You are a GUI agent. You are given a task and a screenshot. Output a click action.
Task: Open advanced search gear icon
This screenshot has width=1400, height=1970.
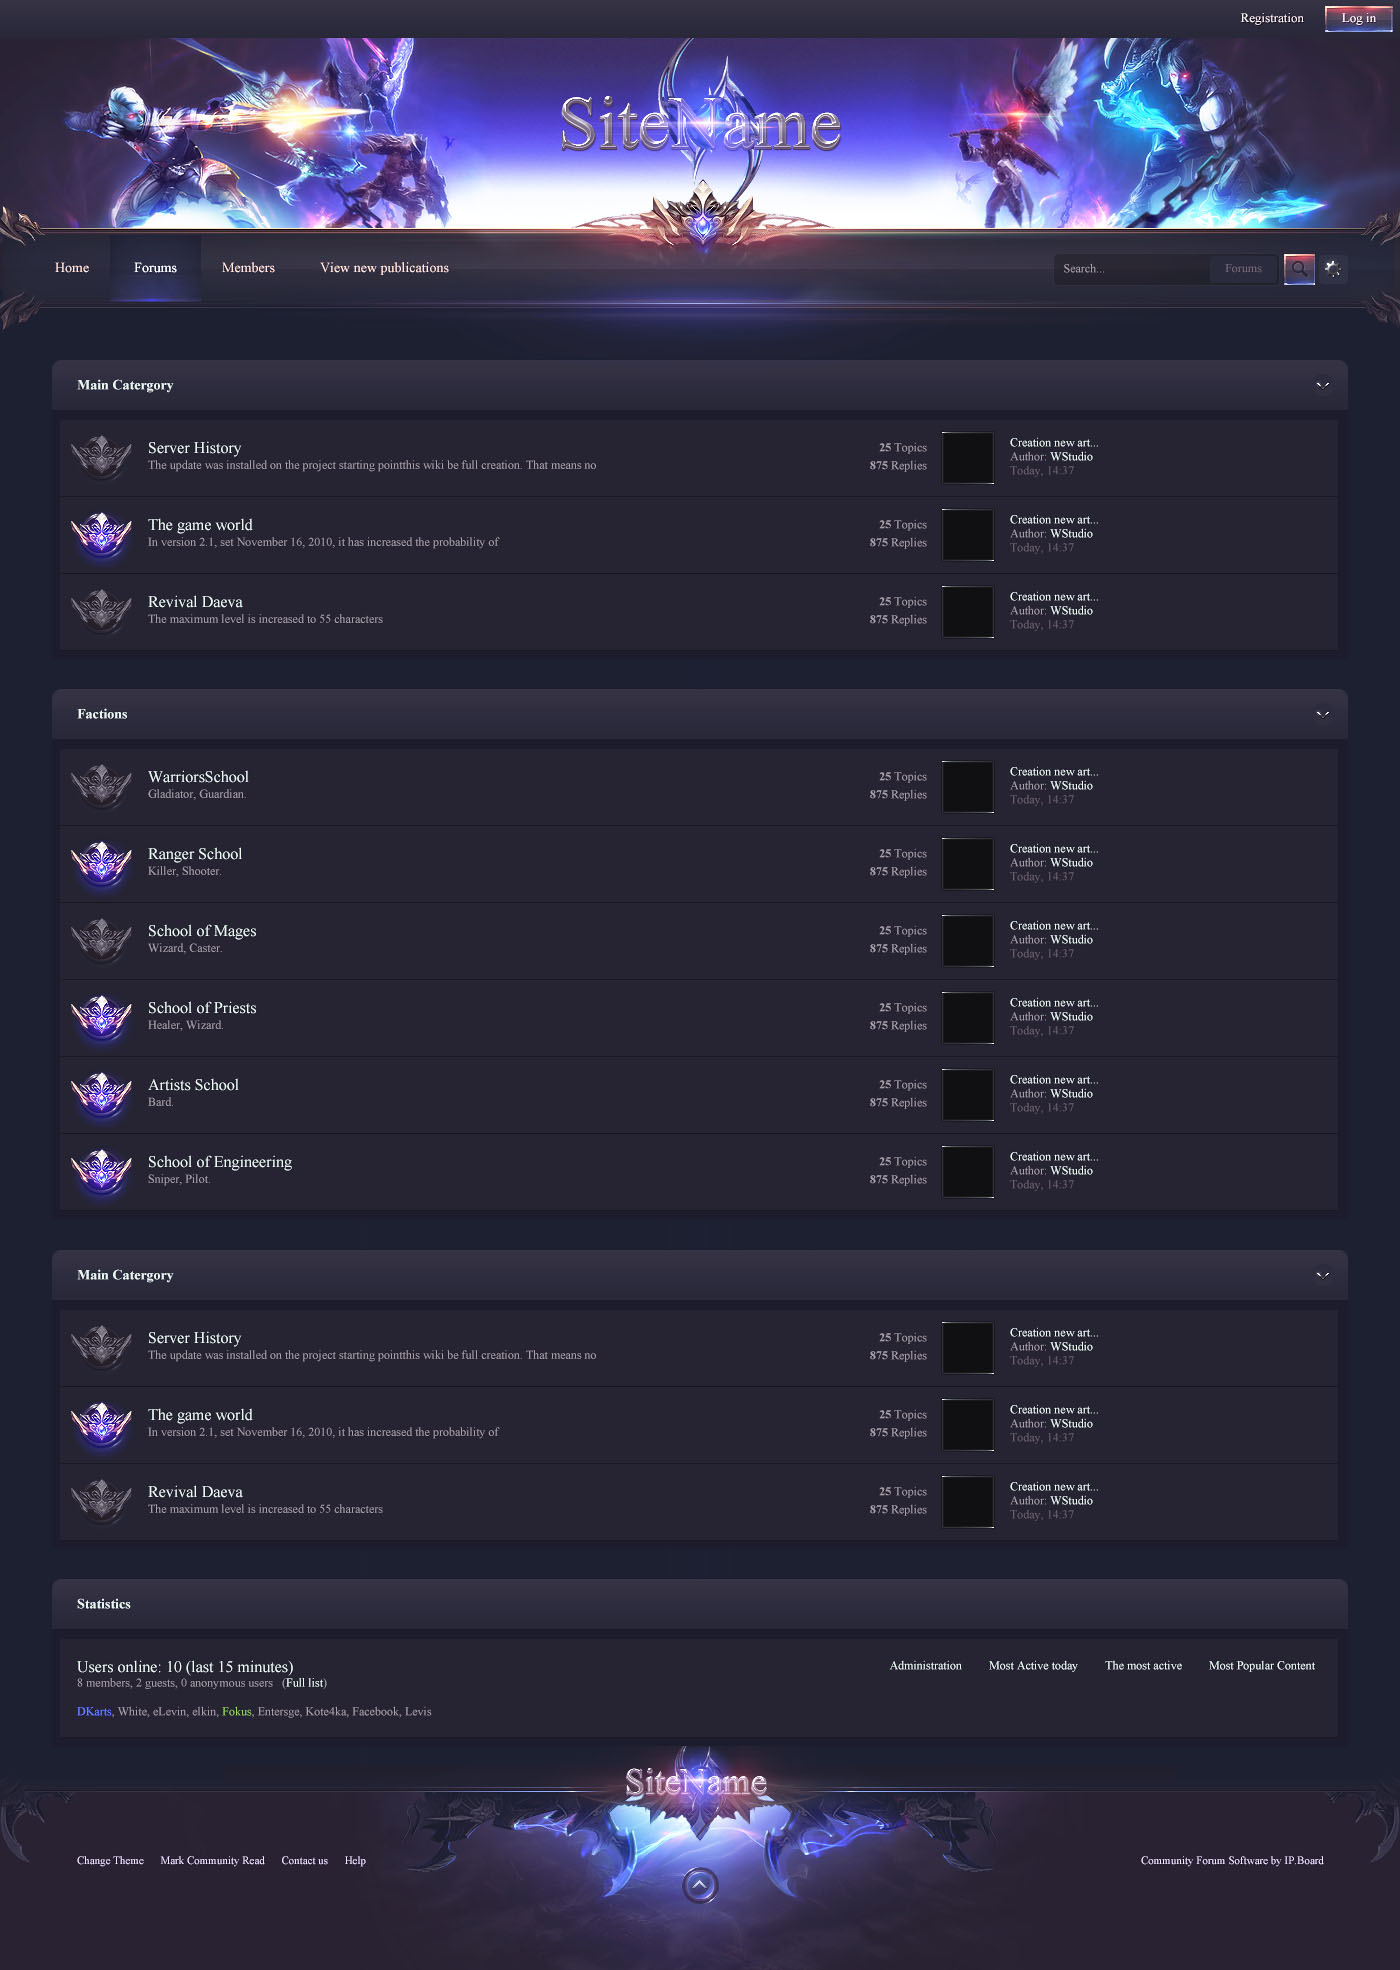[1333, 268]
